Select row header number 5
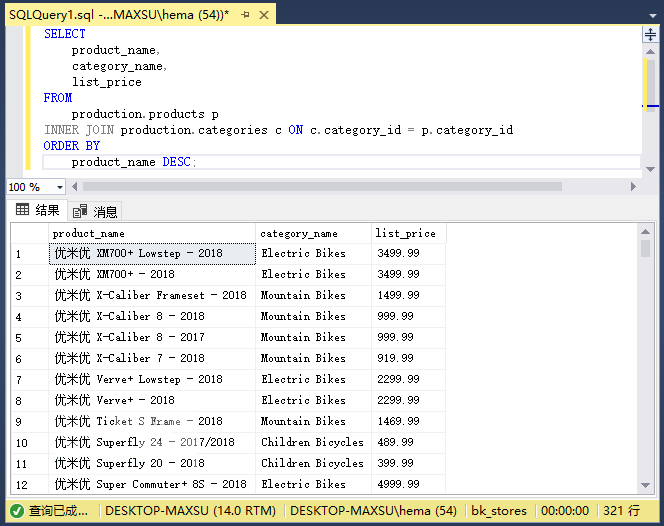This screenshot has height=526, width=664. tap(30, 338)
